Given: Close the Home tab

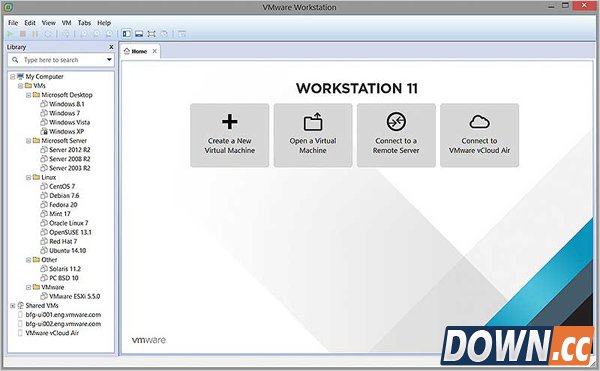Looking at the screenshot, I should 155,51.
